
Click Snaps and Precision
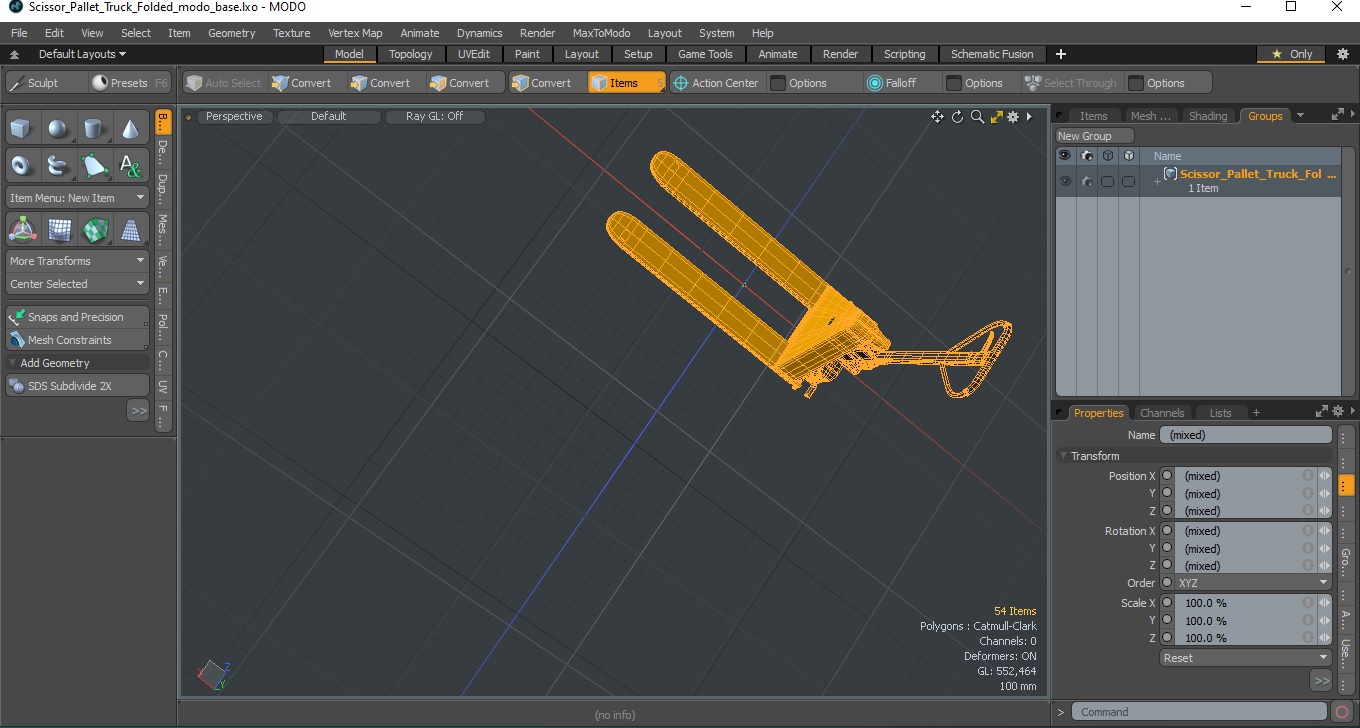[77, 317]
